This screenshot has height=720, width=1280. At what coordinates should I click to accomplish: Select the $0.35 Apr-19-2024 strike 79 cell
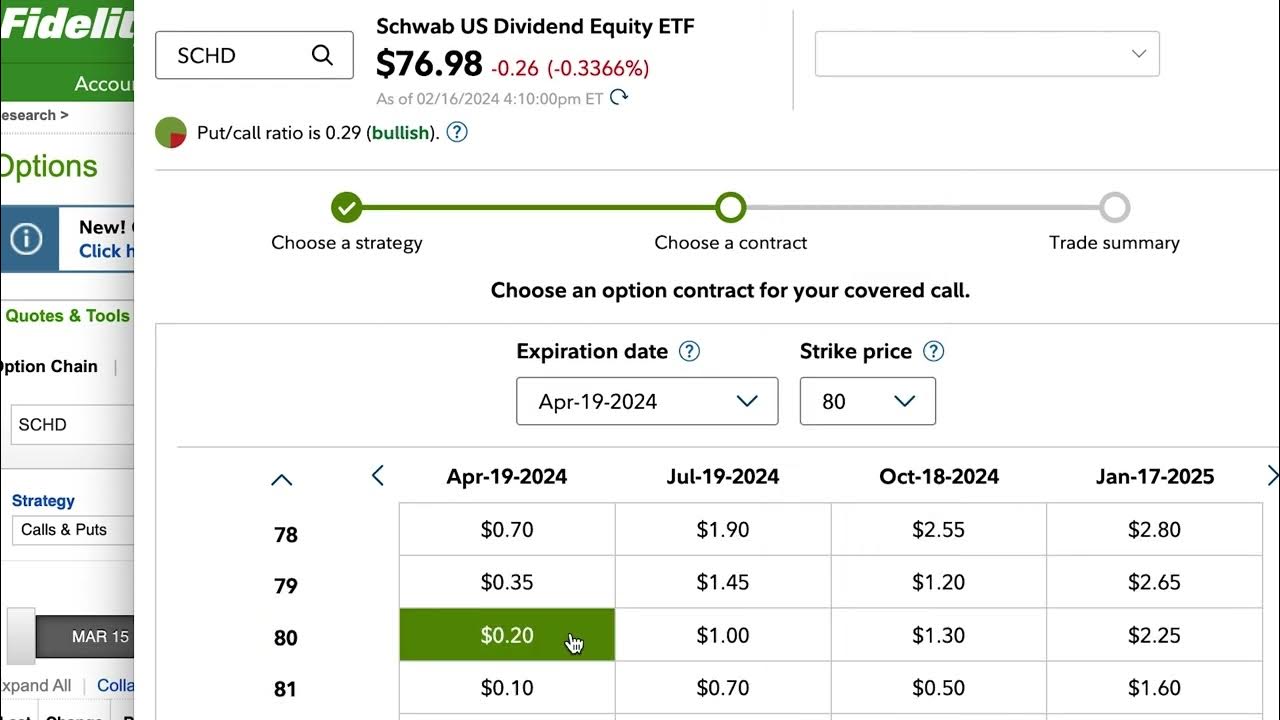click(x=507, y=582)
